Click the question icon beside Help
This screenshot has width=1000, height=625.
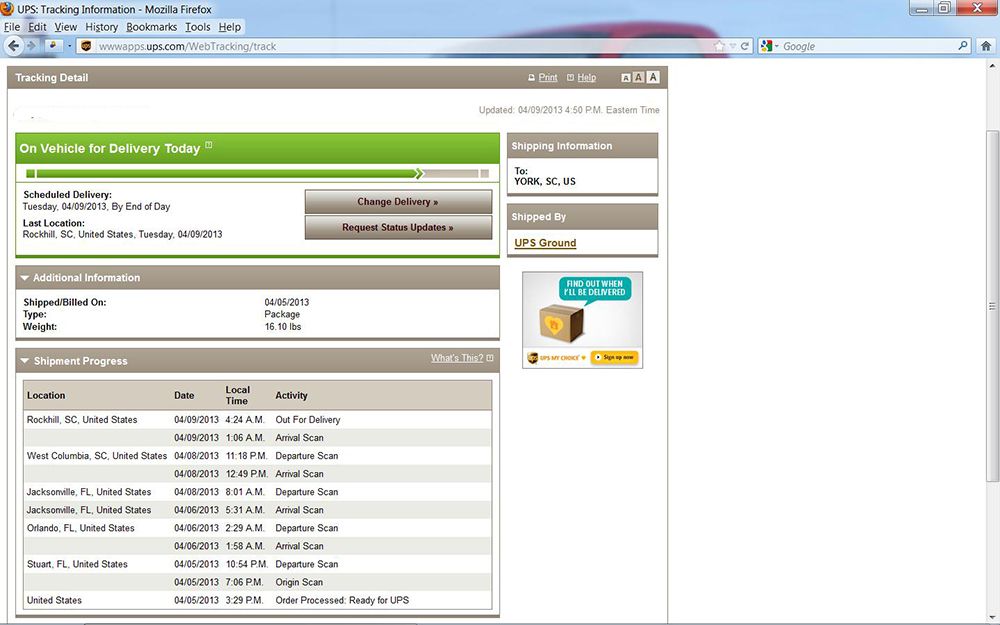point(571,78)
